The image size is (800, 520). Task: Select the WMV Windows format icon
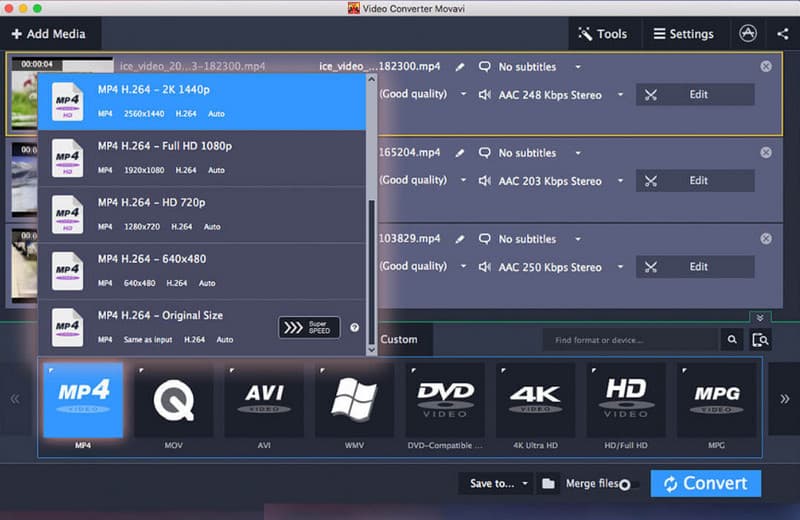coord(354,400)
